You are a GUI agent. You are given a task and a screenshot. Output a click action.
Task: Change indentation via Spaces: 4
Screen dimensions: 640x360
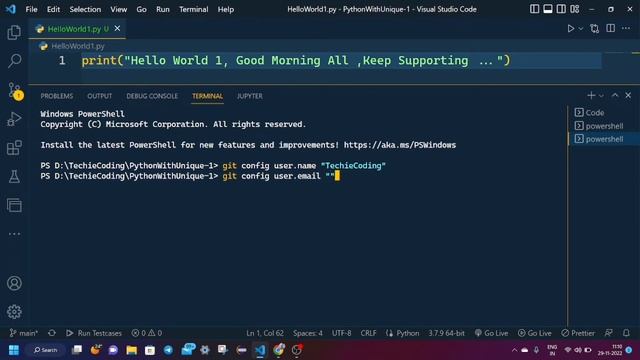point(308,333)
